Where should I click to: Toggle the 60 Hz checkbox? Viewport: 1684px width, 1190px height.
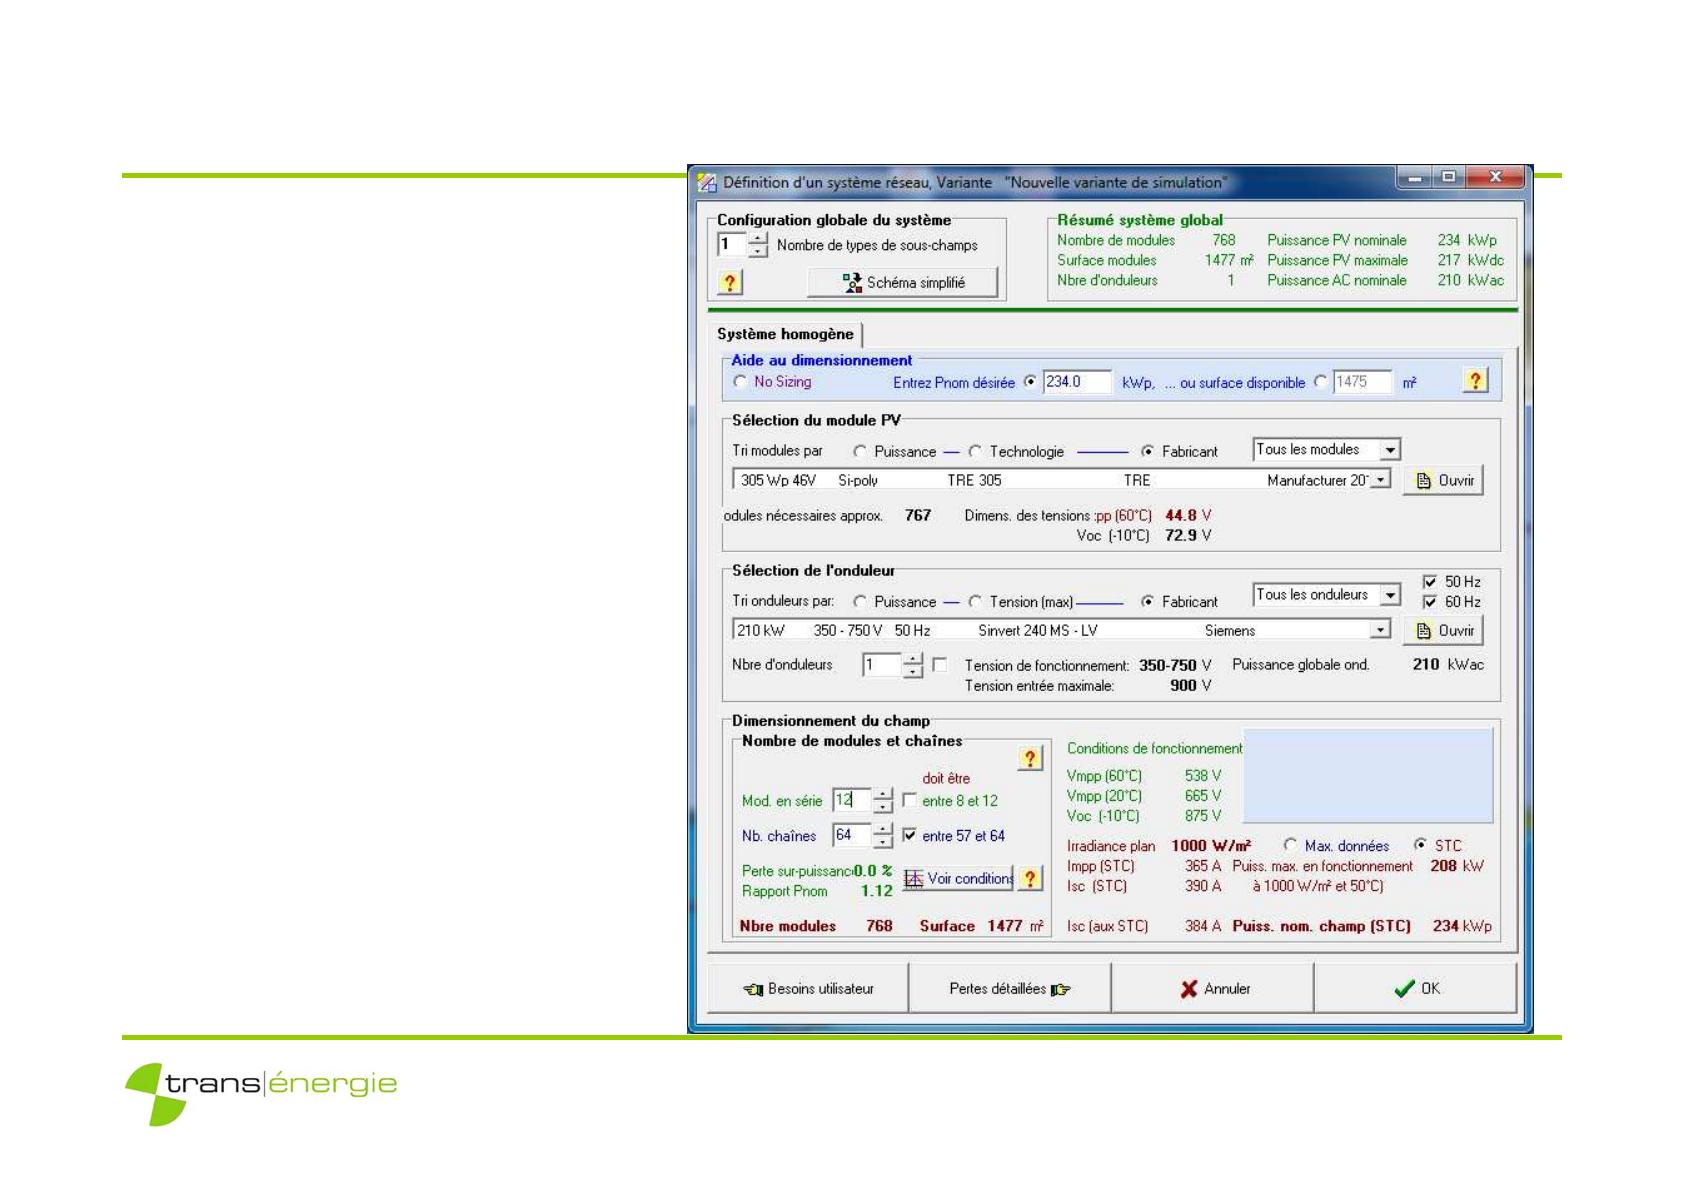click(1430, 601)
